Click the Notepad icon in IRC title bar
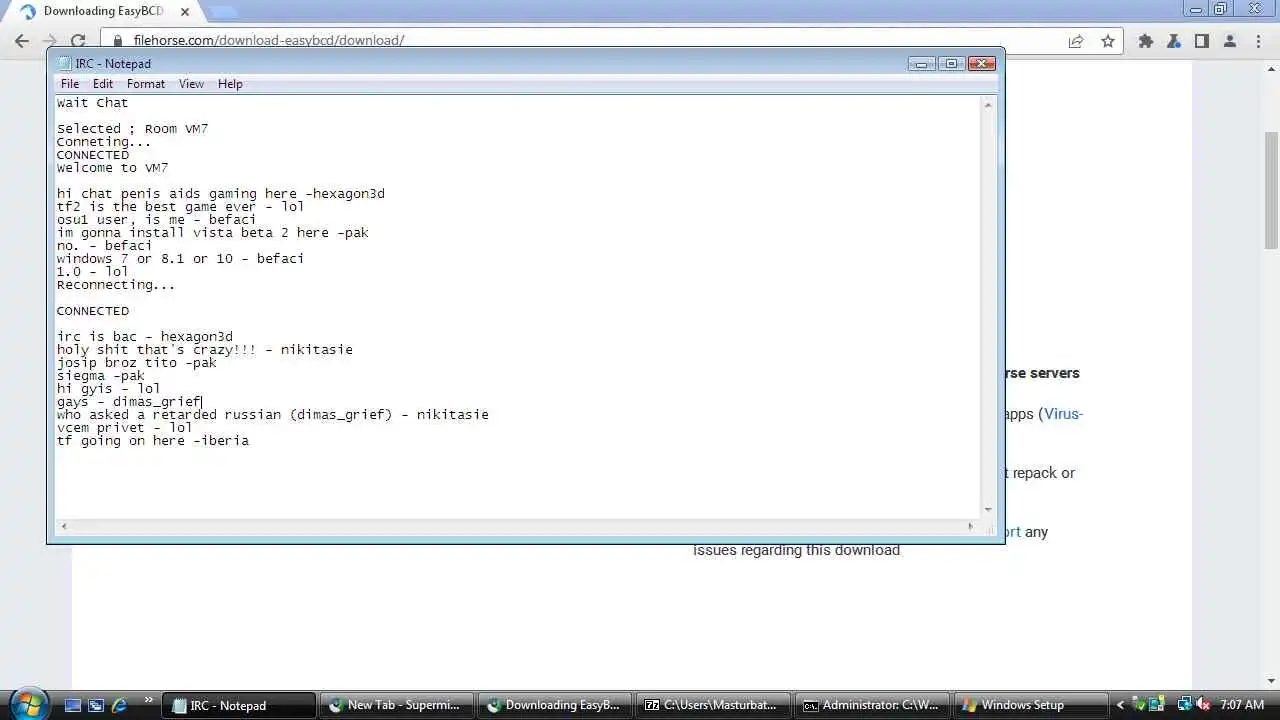 [x=65, y=64]
